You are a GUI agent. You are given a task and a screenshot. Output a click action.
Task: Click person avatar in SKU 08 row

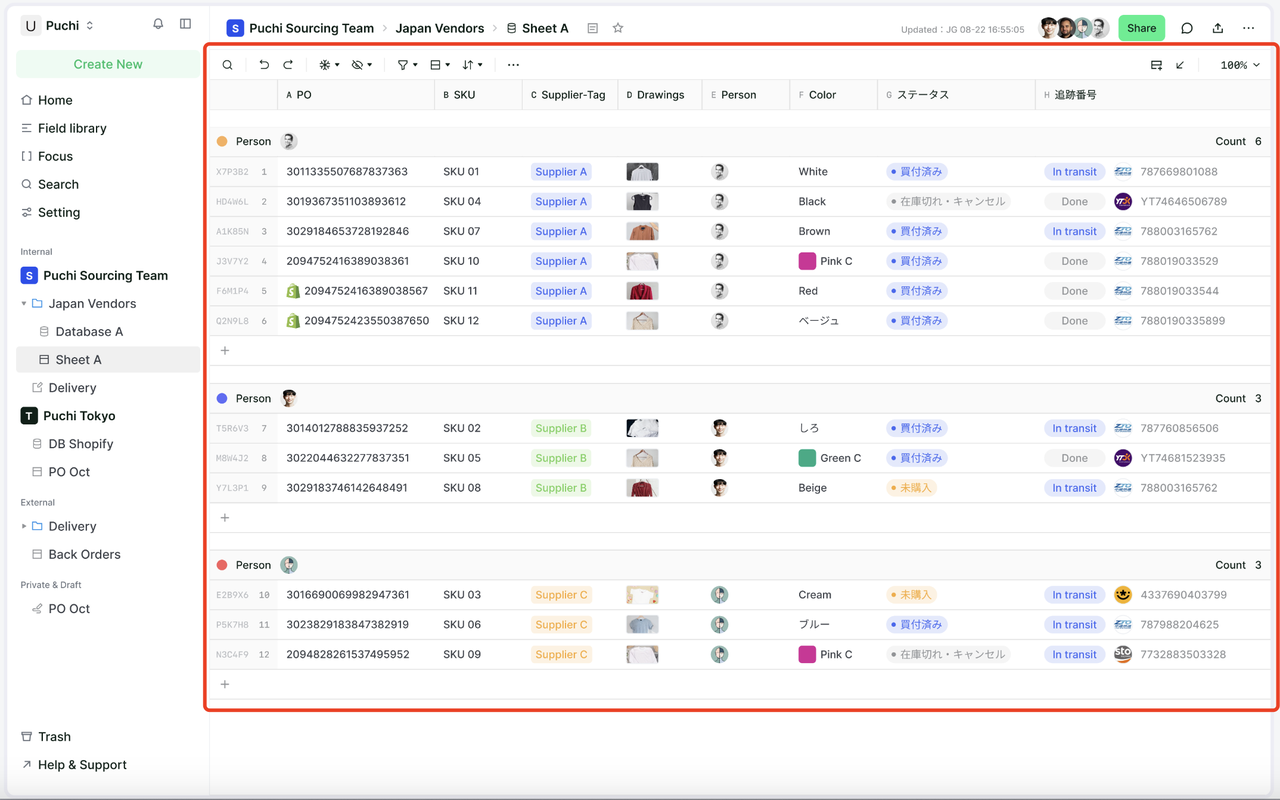(x=719, y=488)
